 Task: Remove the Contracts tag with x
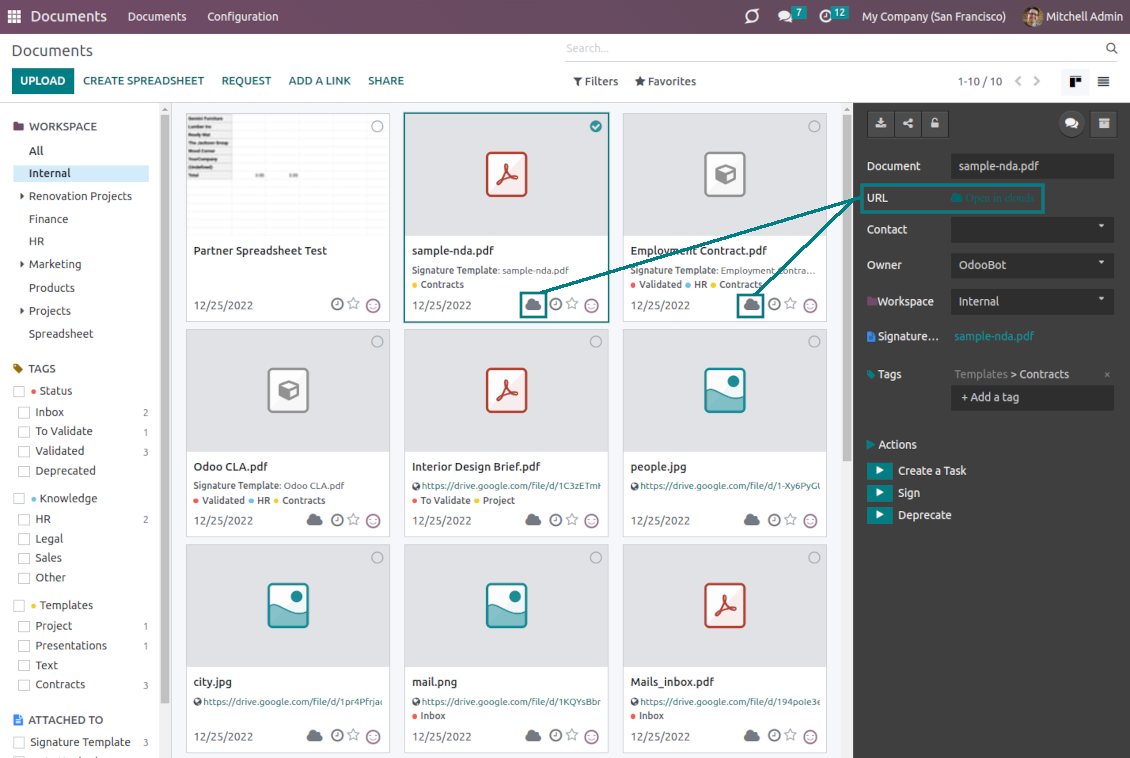click(x=1107, y=375)
